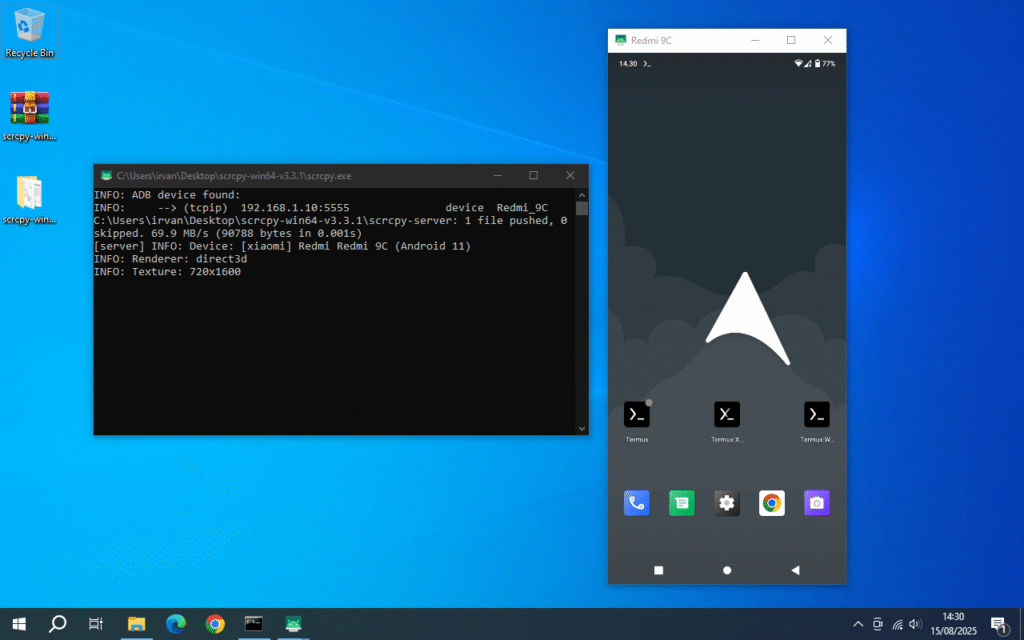1024x640 pixels.
Task: Click the phone Wi-Fi status icon
Action: (x=798, y=63)
